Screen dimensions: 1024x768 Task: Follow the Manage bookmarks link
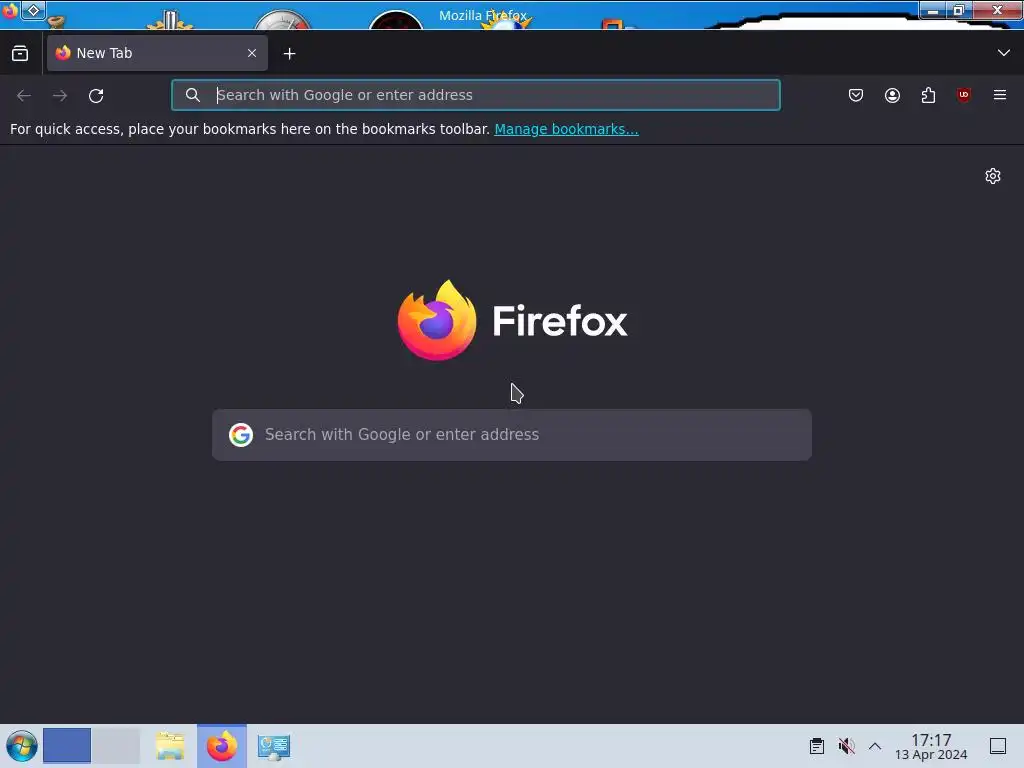[566, 129]
